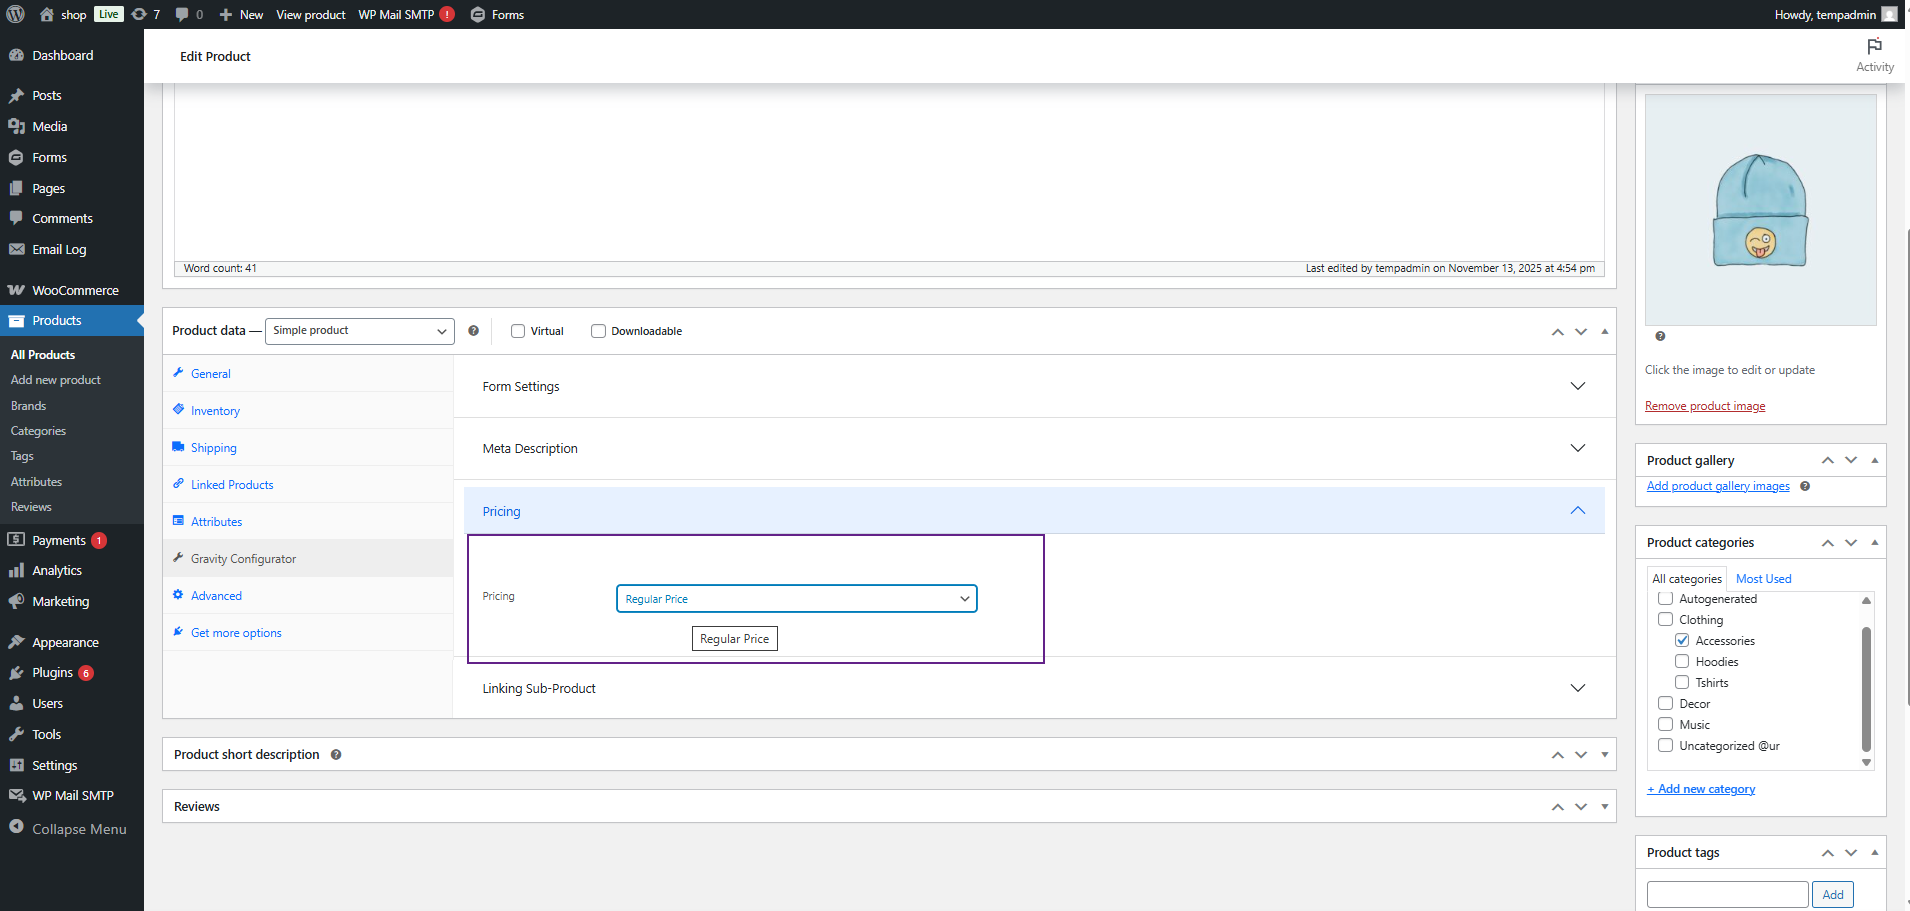Open the Inventory product data tab
The width and height of the screenshot is (1910, 911).
tap(215, 411)
